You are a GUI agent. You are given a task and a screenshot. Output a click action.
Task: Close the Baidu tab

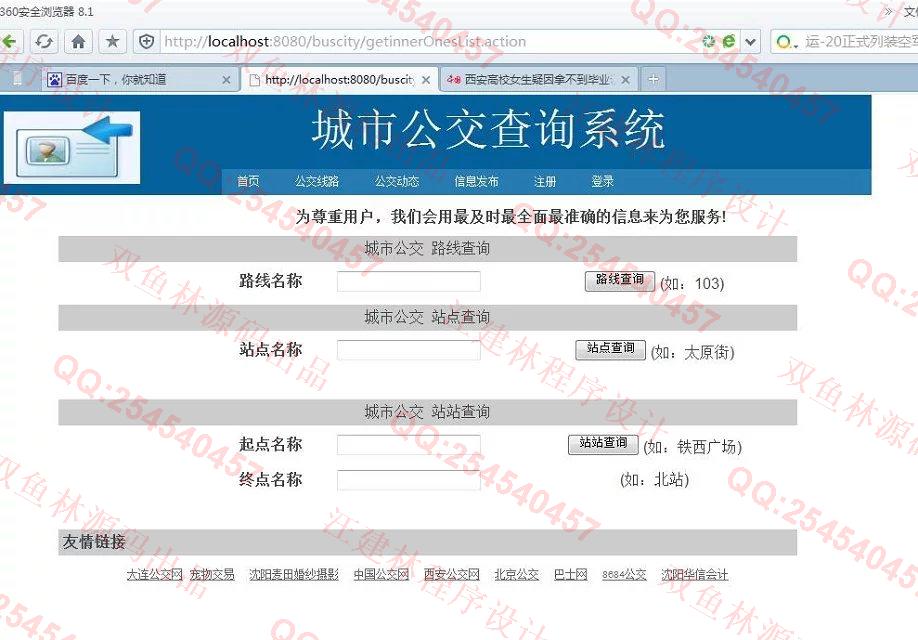point(226,80)
